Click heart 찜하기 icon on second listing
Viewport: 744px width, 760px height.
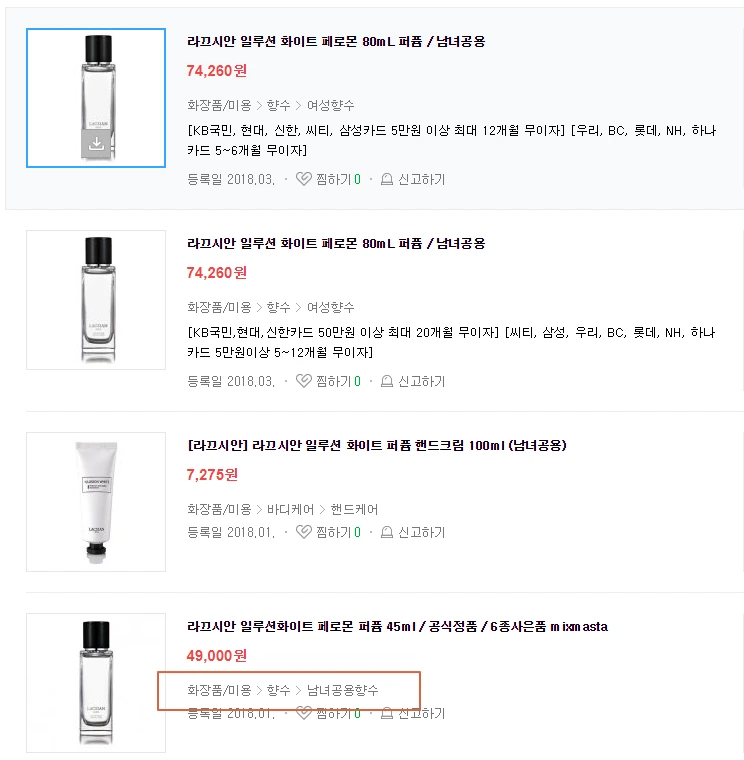(x=303, y=381)
